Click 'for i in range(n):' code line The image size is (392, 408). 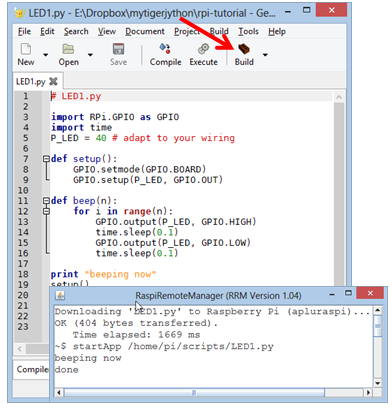coord(123,211)
